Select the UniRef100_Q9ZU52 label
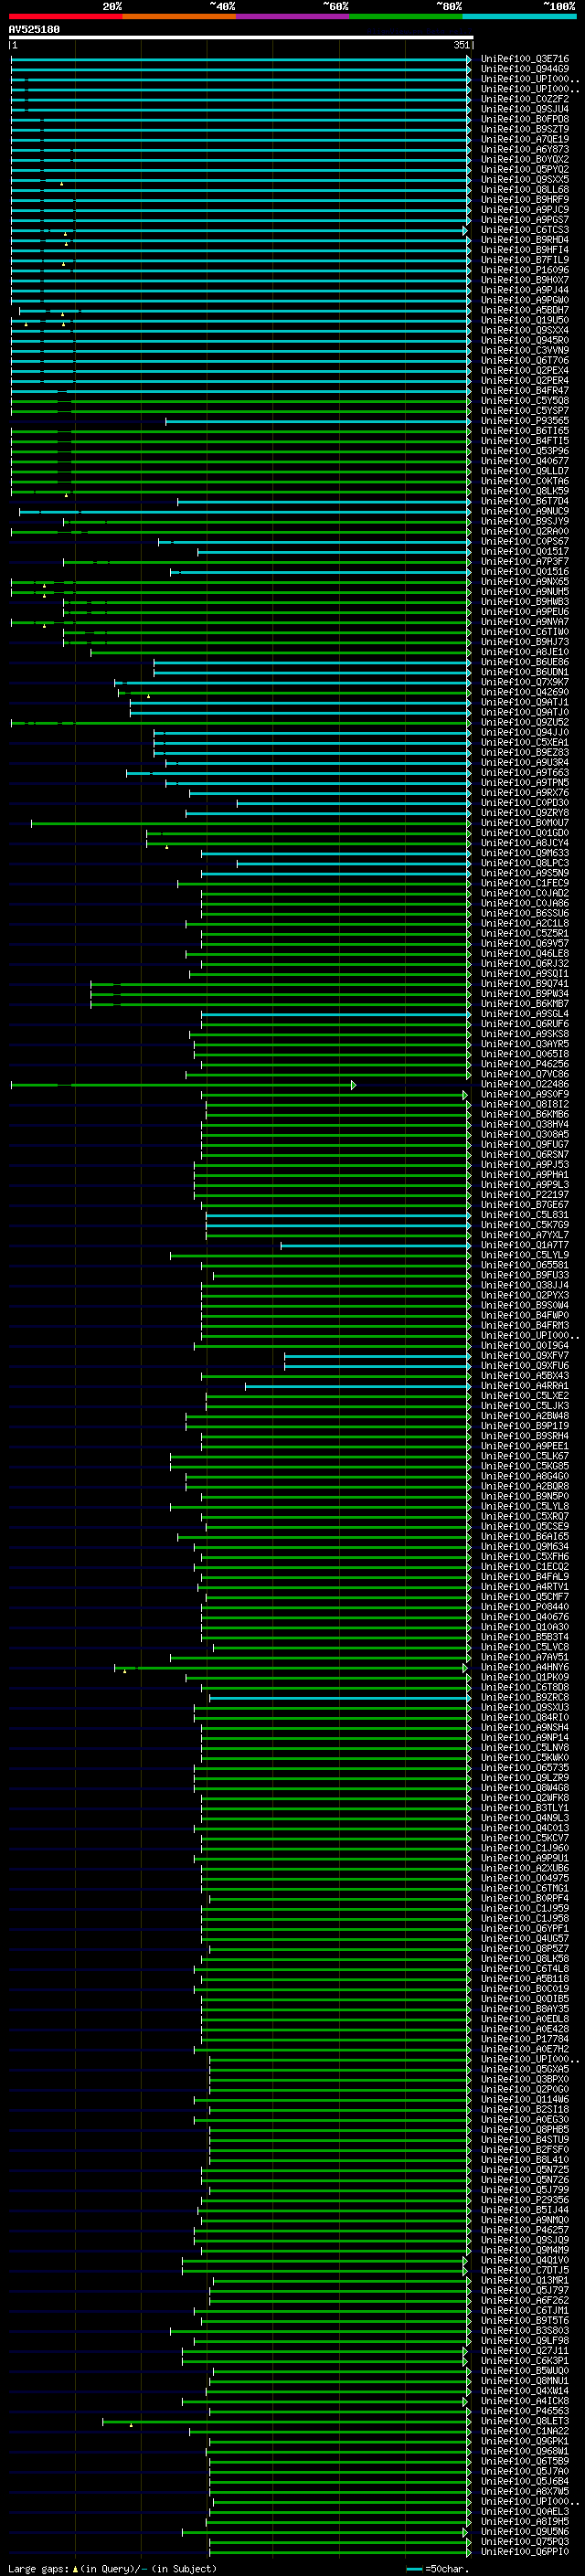The image size is (585, 2576). [x=525, y=722]
